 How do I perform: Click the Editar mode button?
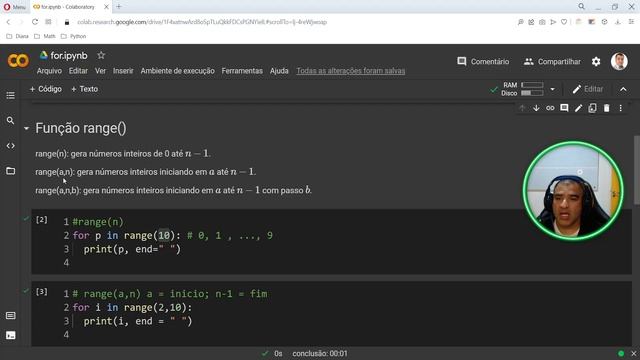[x=588, y=89]
